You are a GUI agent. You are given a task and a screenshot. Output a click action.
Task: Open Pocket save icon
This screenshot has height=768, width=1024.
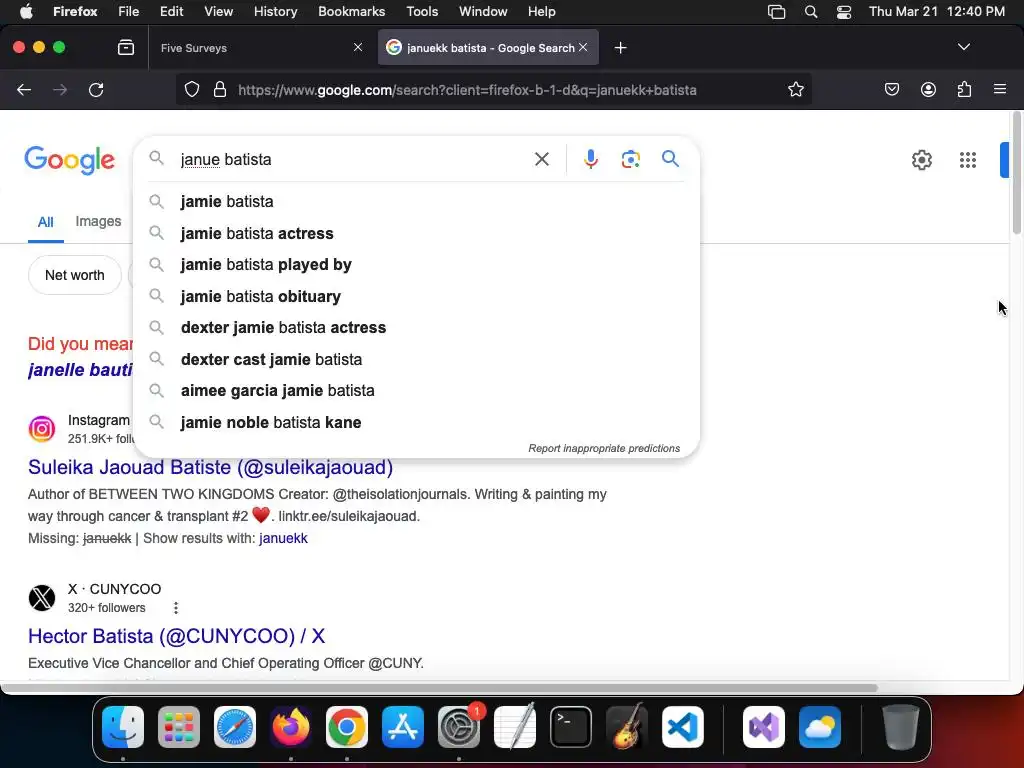[892, 89]
